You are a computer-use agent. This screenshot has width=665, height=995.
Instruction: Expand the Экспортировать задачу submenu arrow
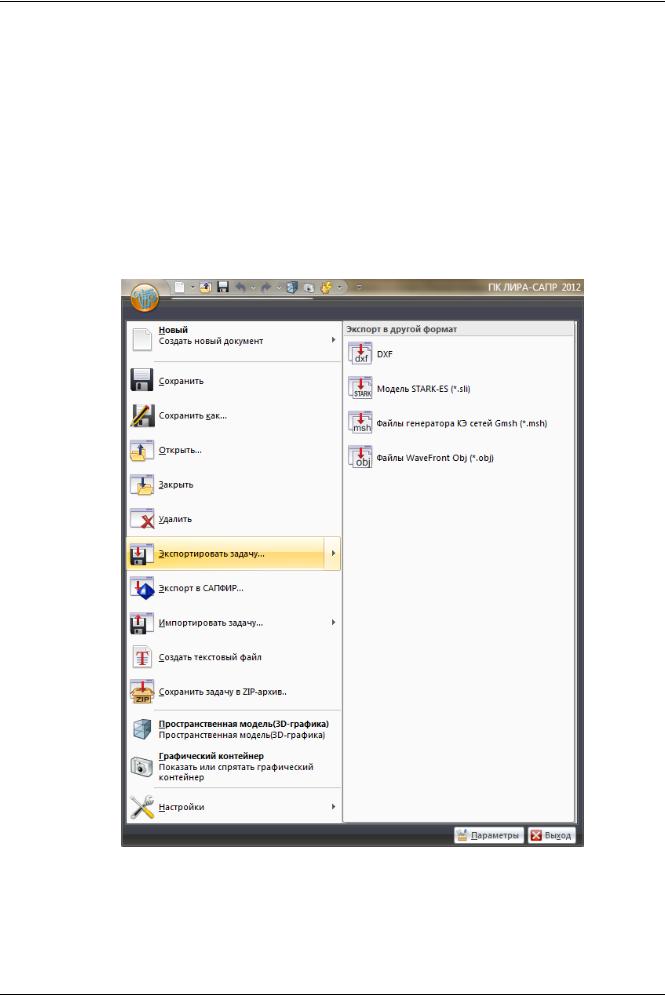(332, 553)
